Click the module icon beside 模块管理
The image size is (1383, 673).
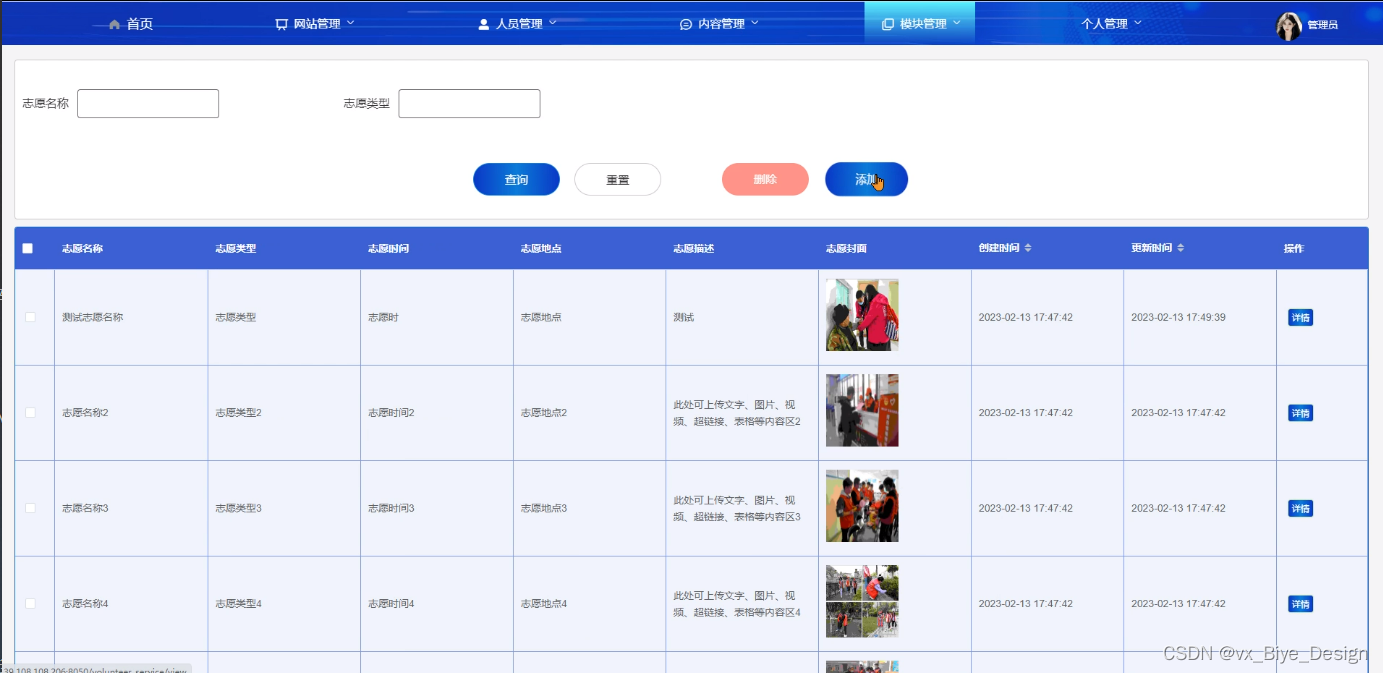click(888, 24)
